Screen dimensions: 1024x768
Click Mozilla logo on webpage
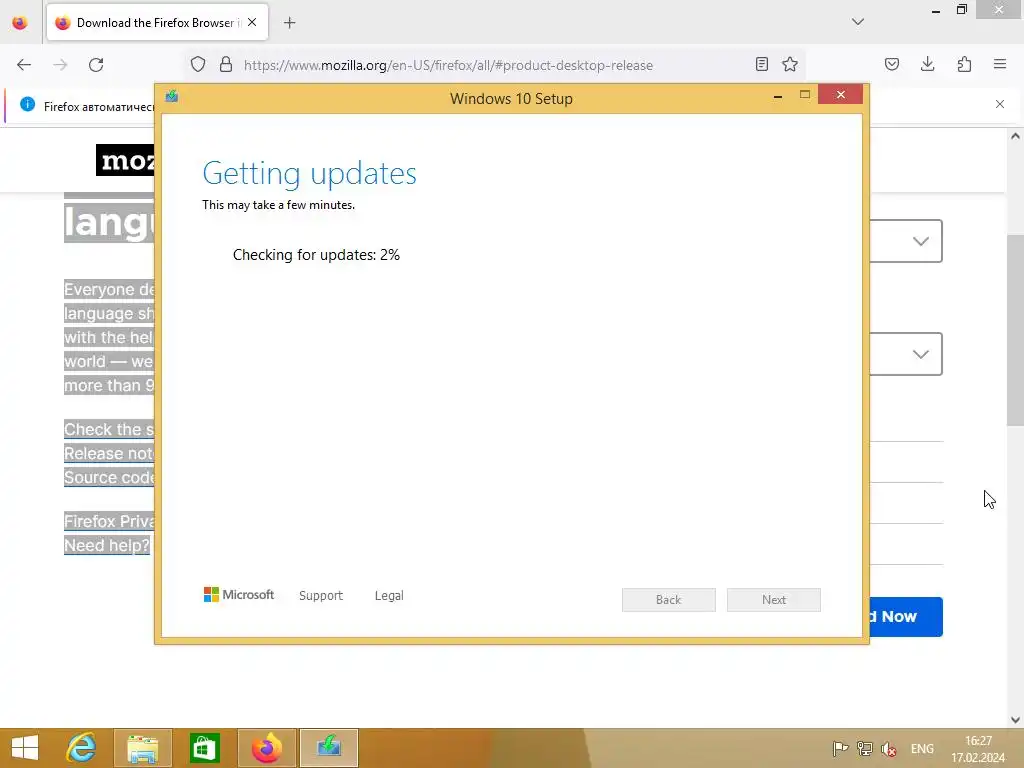[125, 160]
